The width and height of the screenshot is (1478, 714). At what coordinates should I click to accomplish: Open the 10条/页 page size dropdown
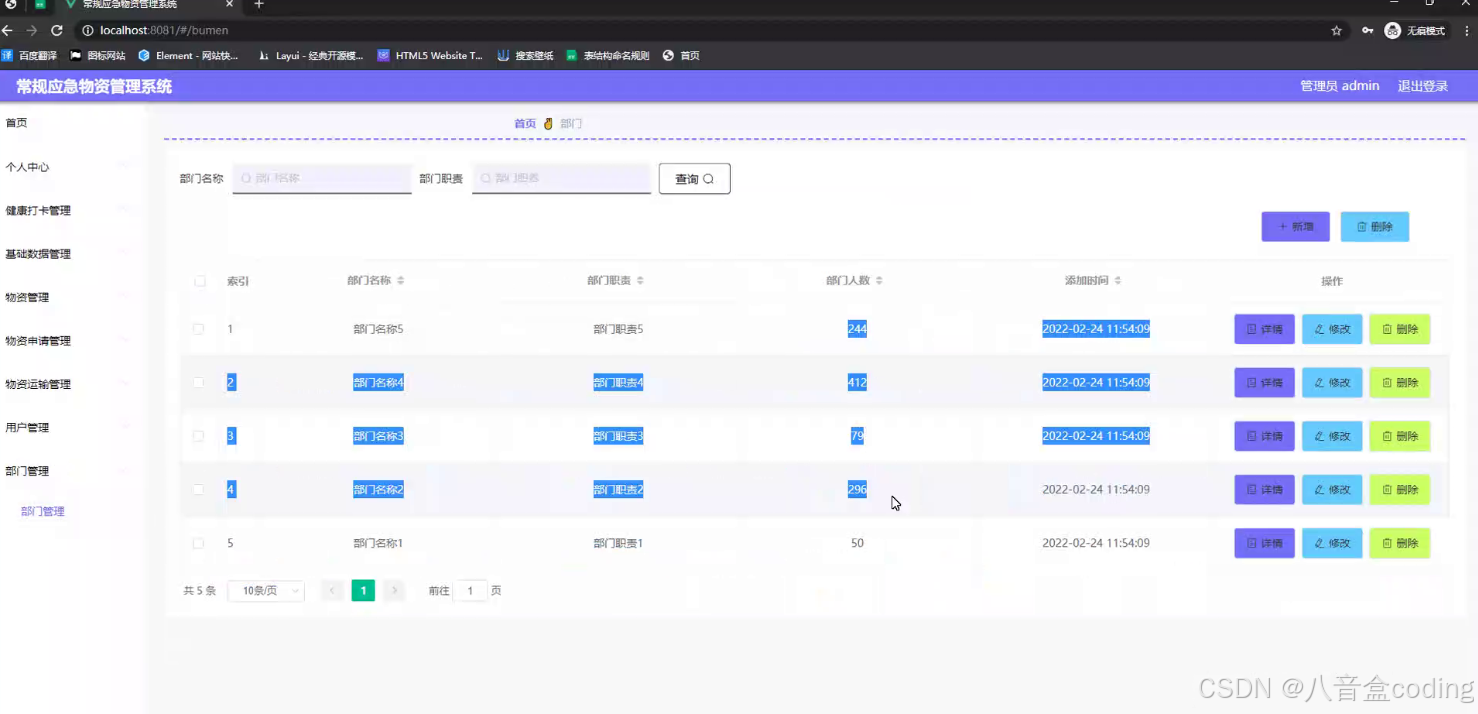265,591
